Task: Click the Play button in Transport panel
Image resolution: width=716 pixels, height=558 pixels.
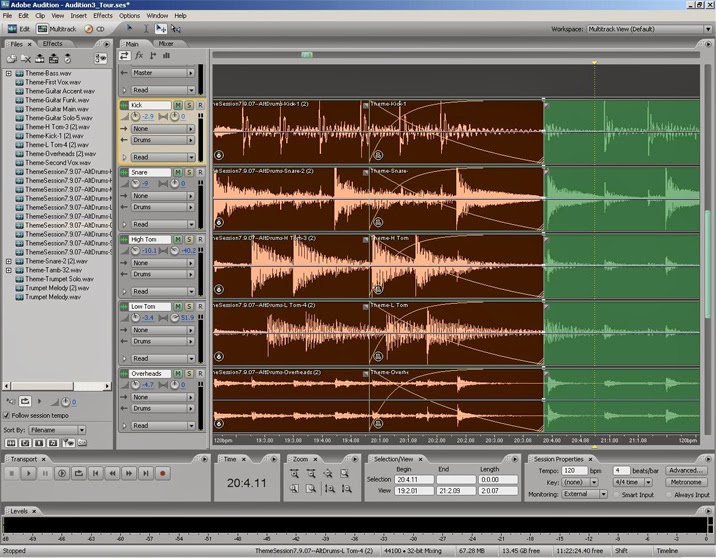Action: (x=28, y=474)
